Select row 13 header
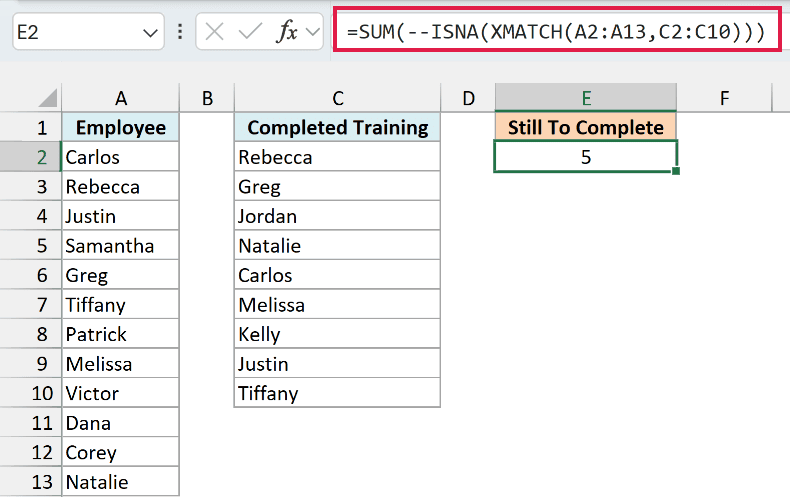This screenshot has height=497, width=790. point(30,481)
